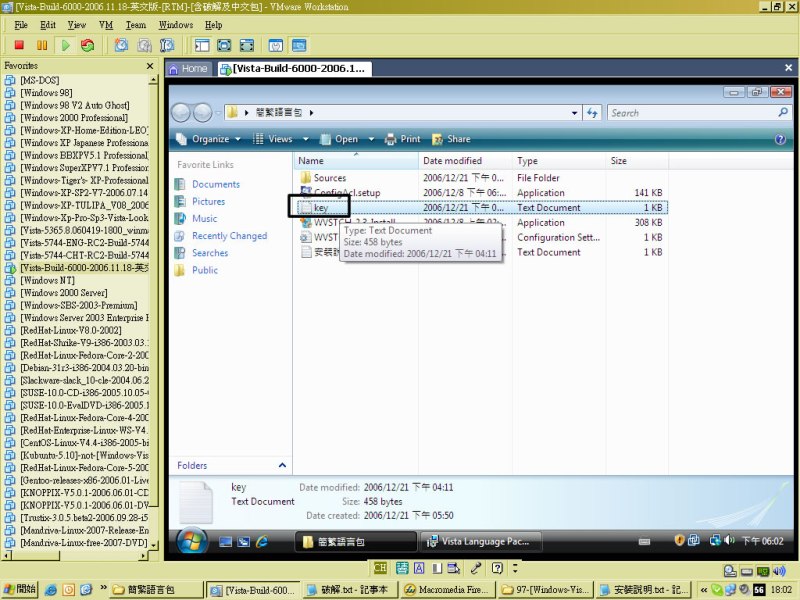Viewport: 800px width, 600px height.
Task: Close the Favorites sidebar panel
Action: tap(149, 66)
